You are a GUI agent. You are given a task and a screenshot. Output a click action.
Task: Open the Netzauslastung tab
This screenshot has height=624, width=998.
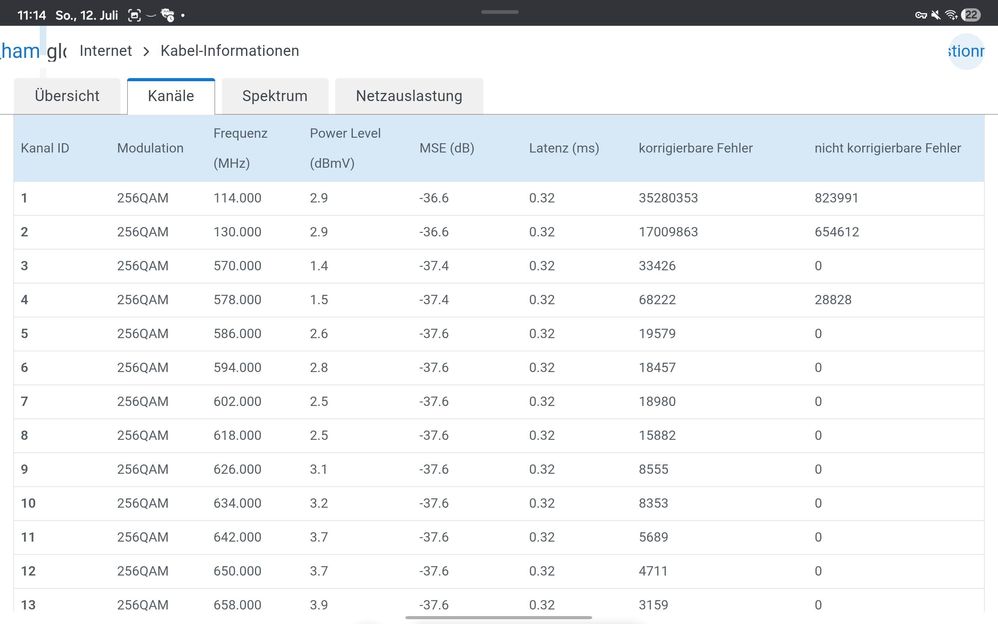(x=409, y=96)
